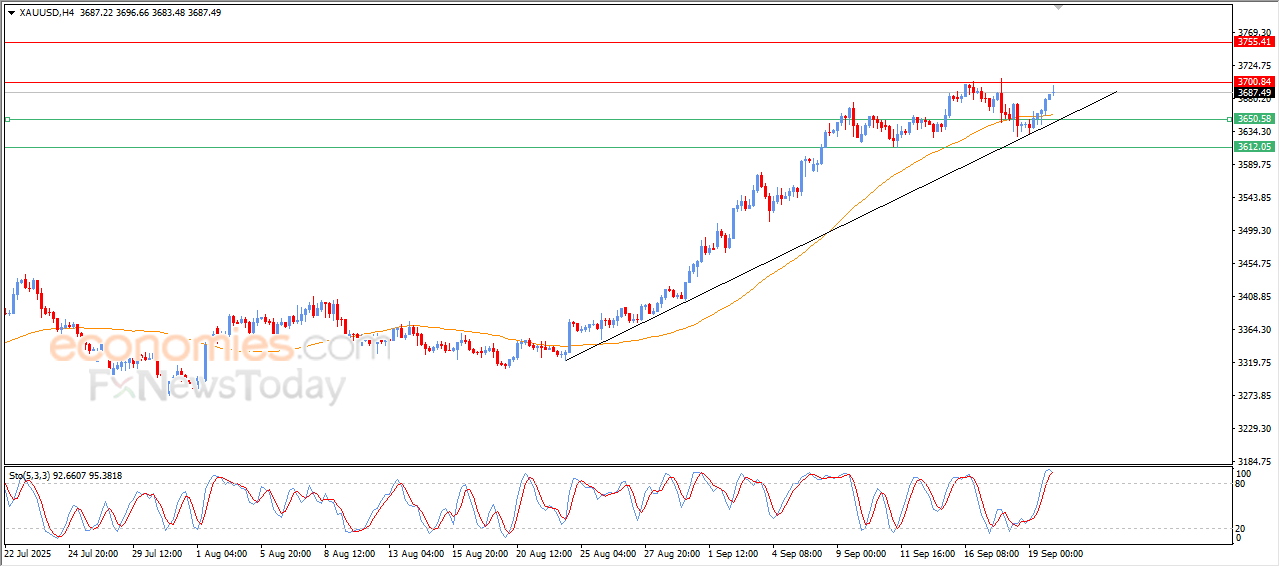Click the XAUUSD,H4 symbol title

point(45,13)
